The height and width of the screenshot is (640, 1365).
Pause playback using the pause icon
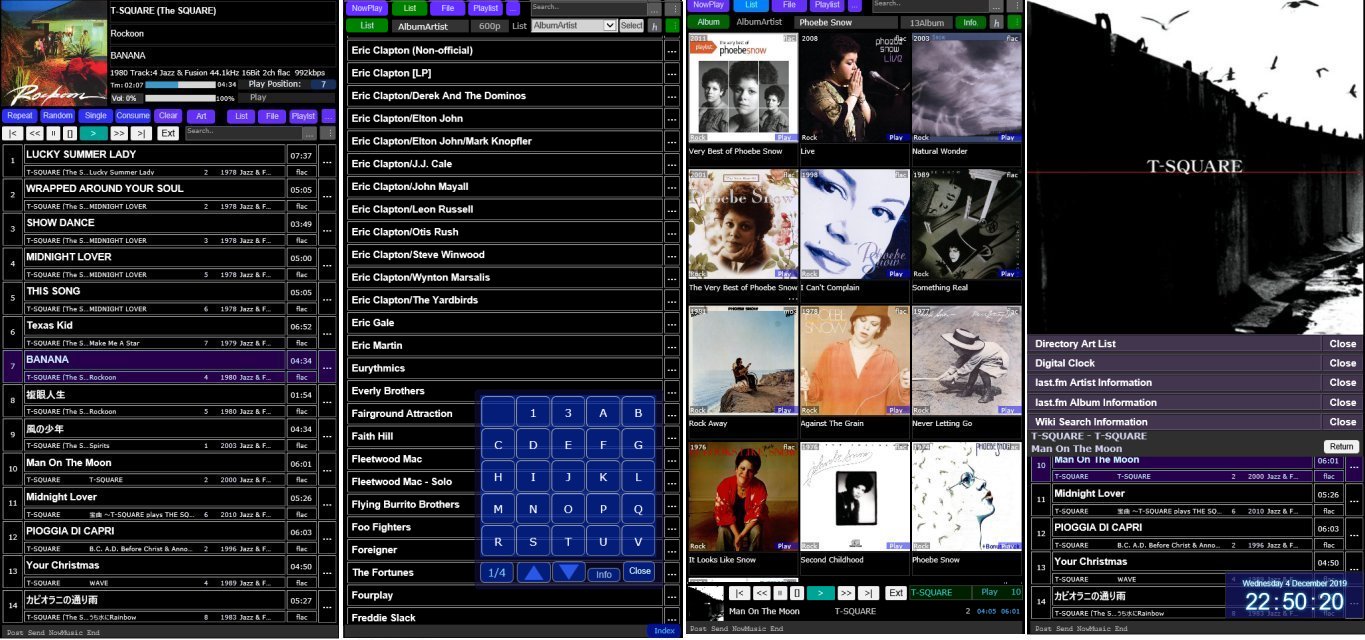(x=54, y=133)
